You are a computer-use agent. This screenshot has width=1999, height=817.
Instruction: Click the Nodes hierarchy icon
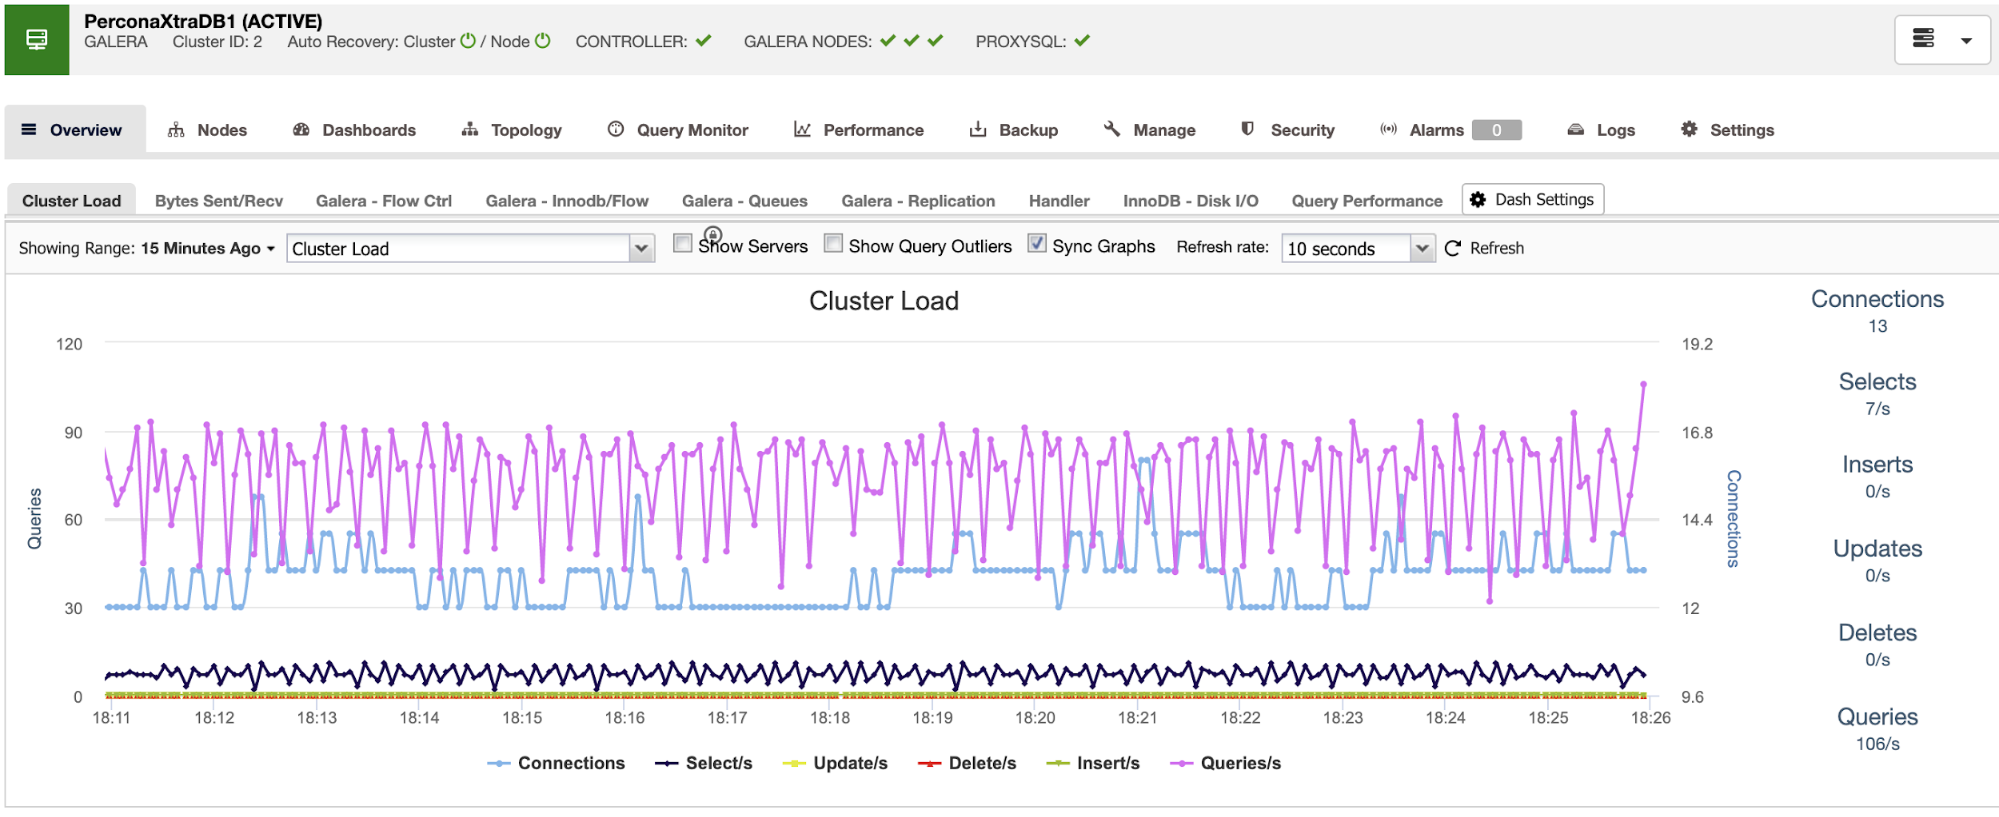click(x=176, y=129)
